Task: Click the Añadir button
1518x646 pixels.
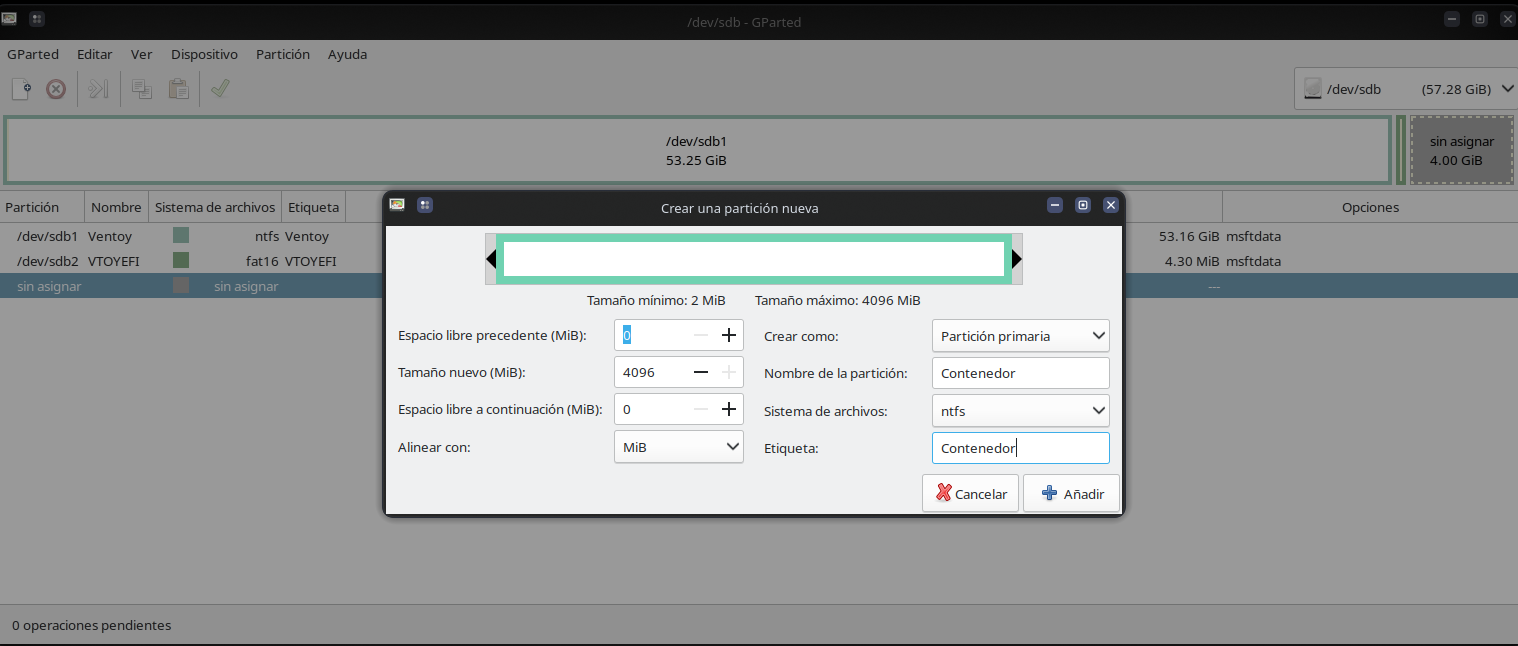Action: [x=1071, y=493]
